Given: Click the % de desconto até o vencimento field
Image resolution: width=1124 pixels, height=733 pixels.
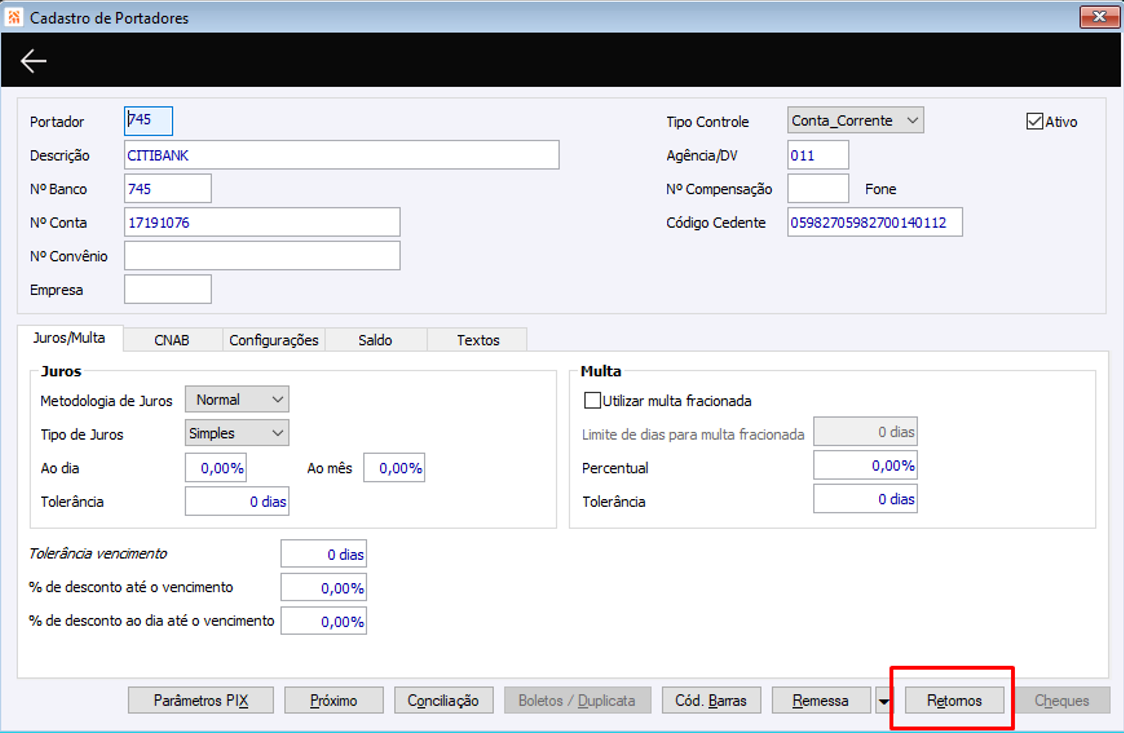Looking at the screenshot, I should pyautogui.click(x=324, y=588).
